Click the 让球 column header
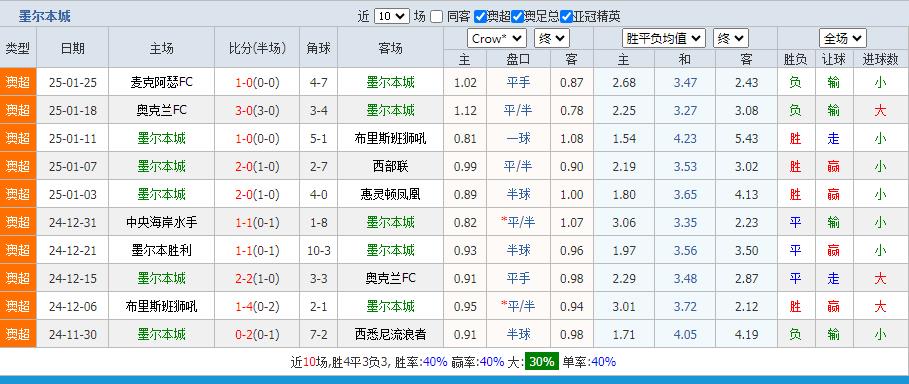909x384 pixels. tap(834, 59)
